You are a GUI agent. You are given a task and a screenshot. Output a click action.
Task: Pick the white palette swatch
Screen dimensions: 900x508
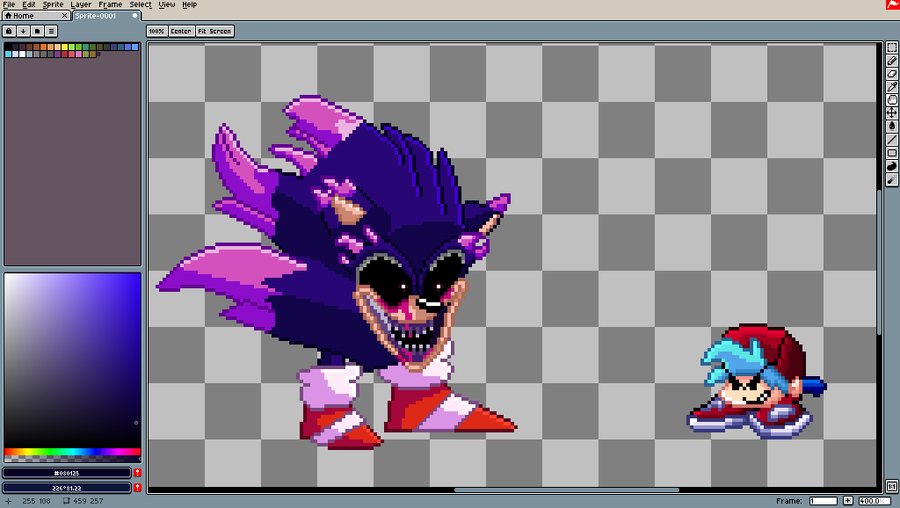(22, 54)
